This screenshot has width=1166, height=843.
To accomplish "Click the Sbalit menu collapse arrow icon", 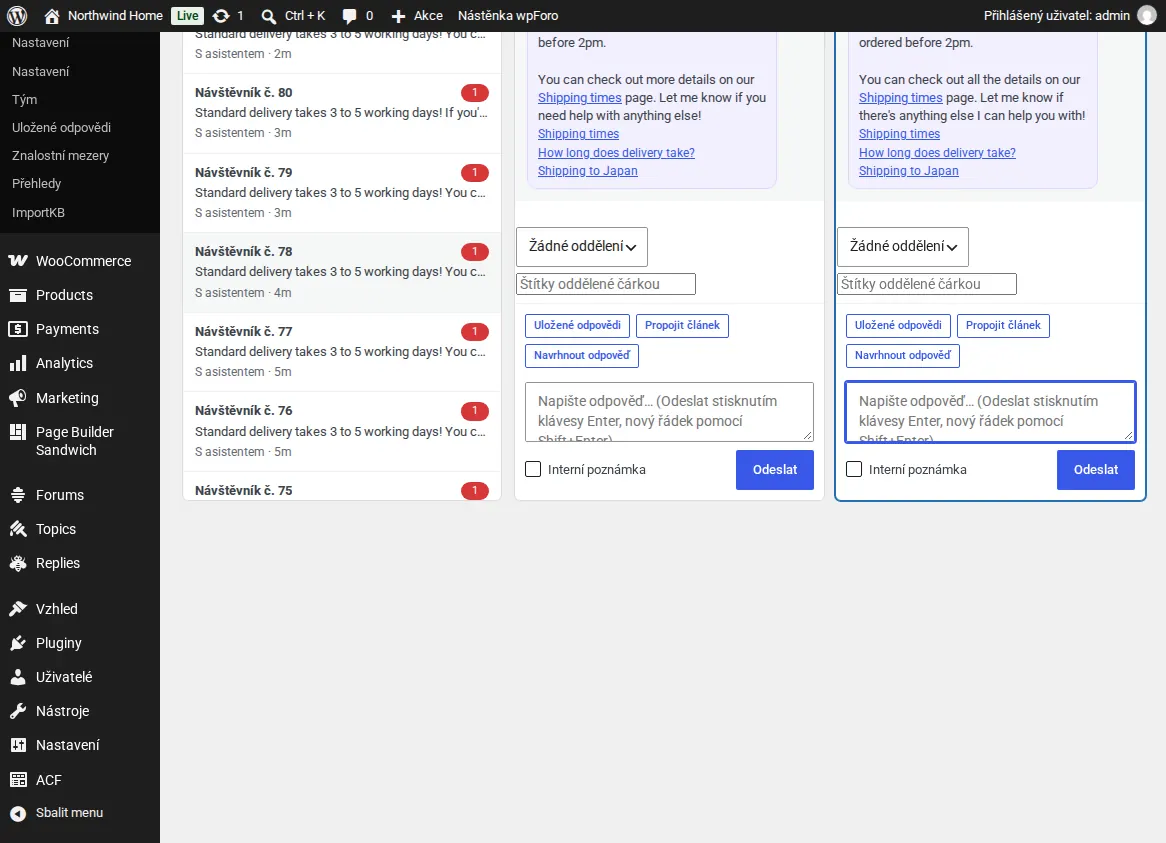I will (18, 813).
